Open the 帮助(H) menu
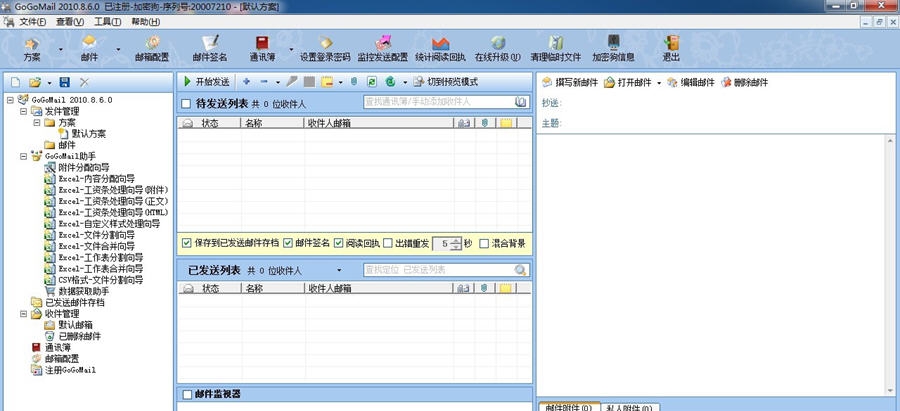The height and width of the screenshot is (411, 900). click(x=146, y=22)
